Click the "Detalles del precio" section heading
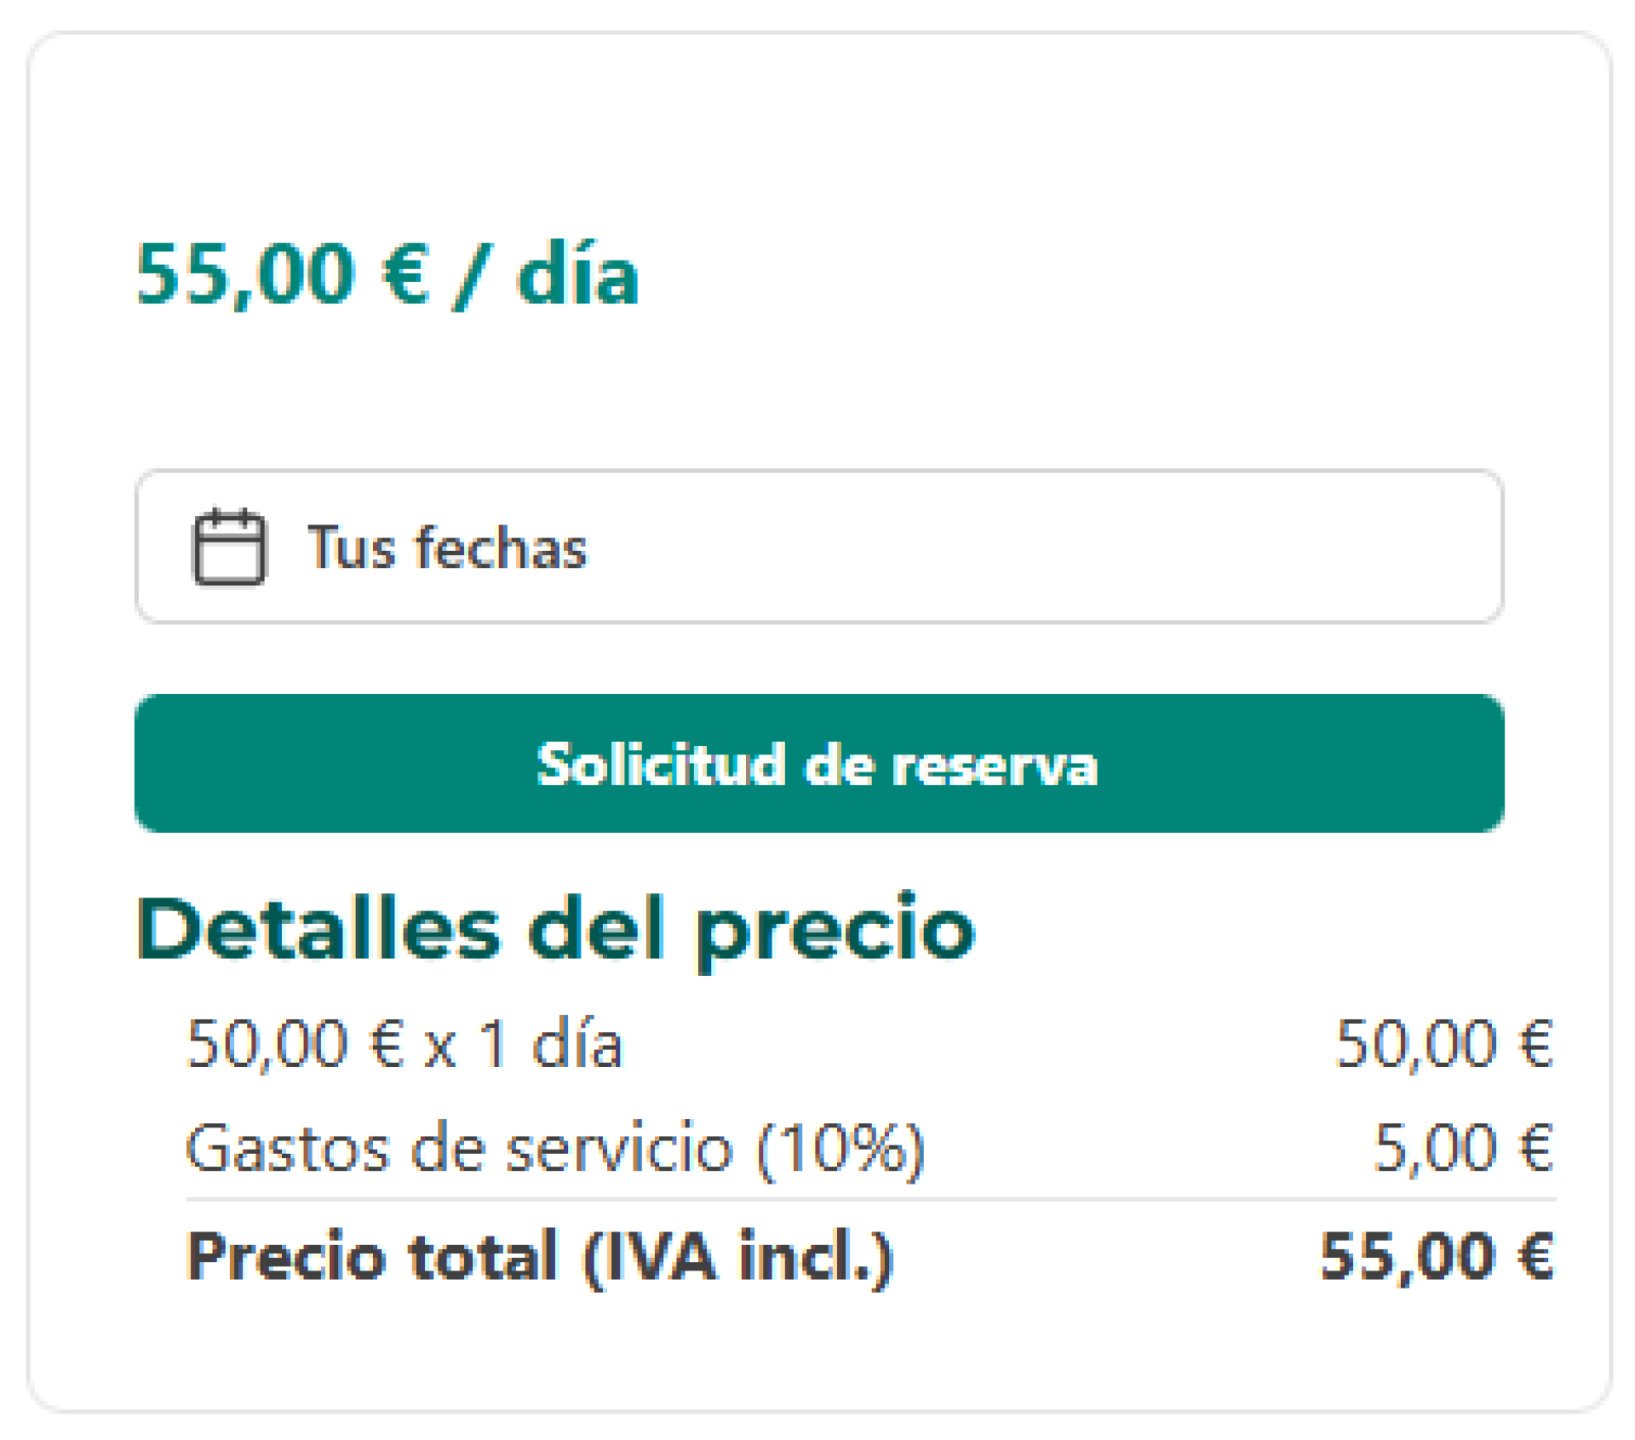This screenshot has width=1635, height=1440. (x=557, y=930)
